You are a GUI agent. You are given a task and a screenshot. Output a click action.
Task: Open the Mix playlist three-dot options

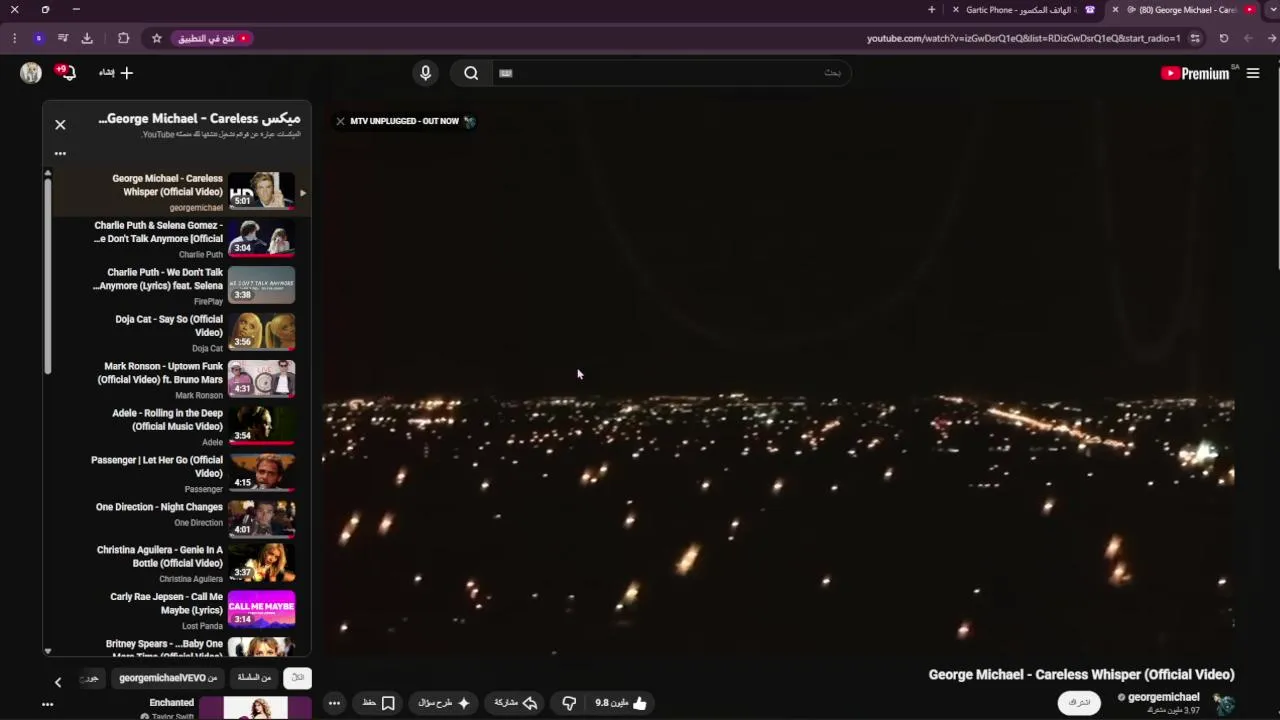point(60,154)
